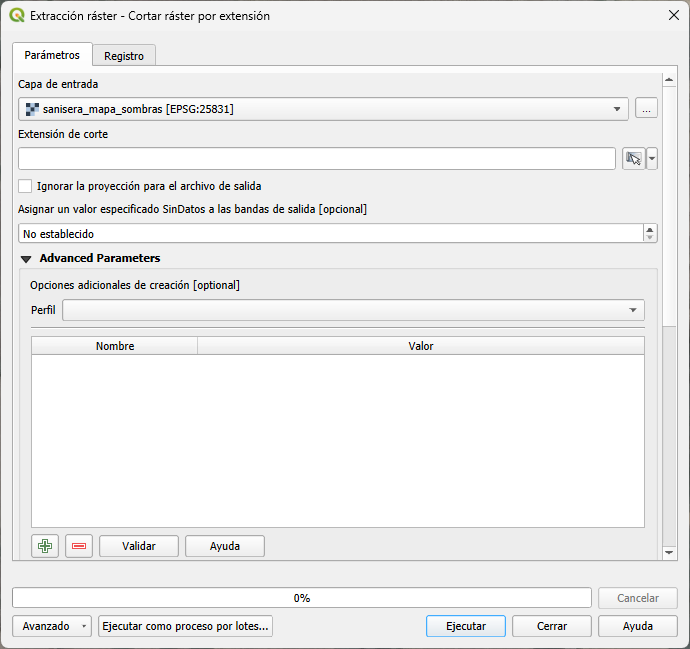Click Ejecutar como proceso por lotes
The height and width of the screenshot is (649, 690).
click(x=185, y=626)
